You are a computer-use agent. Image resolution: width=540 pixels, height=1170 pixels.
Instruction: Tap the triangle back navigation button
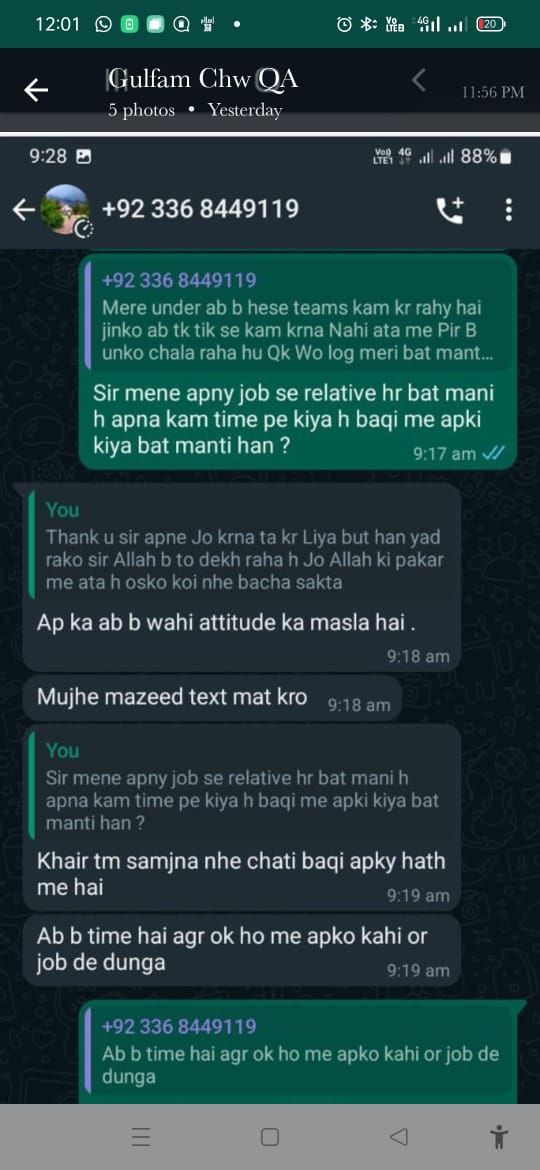point(399,1136)
